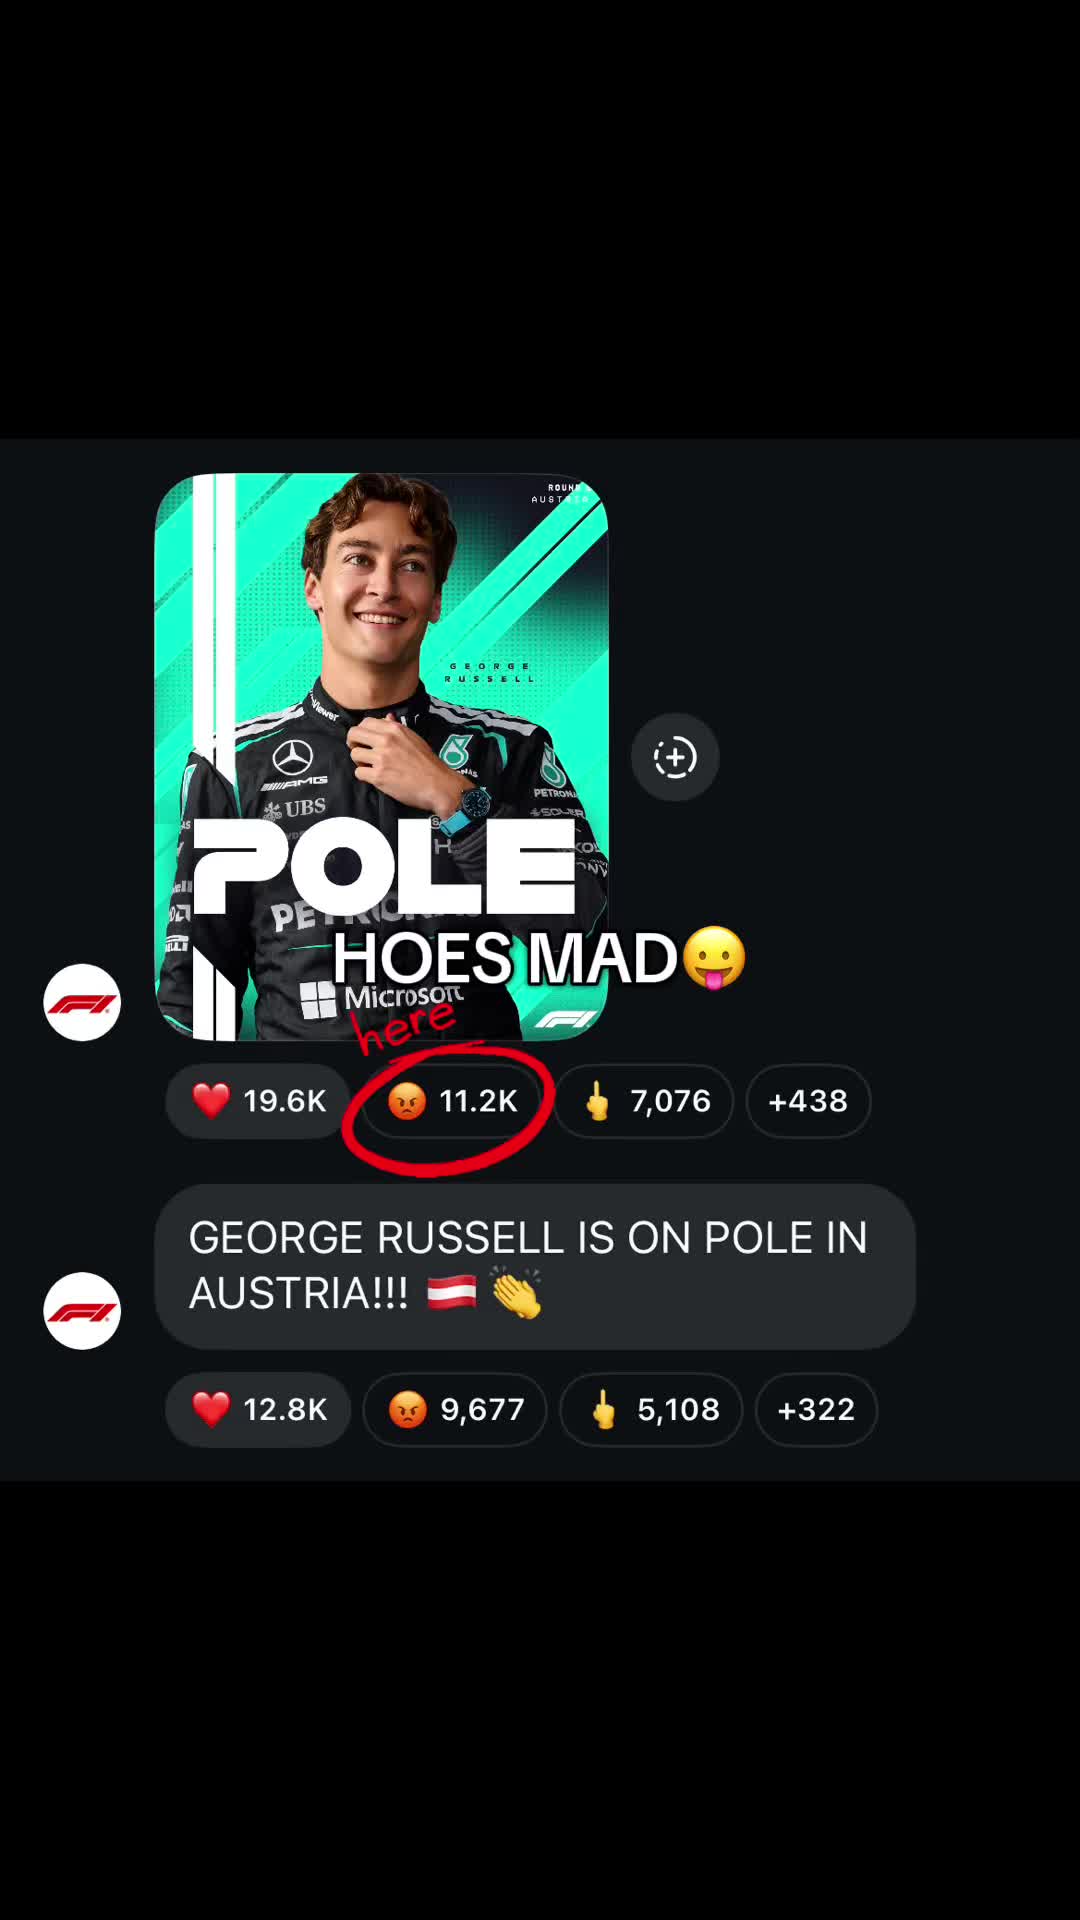This screenshot has width=1080, height=1920.
Task: Tap the clapping hands emoji in the message
Action: 516,1293
